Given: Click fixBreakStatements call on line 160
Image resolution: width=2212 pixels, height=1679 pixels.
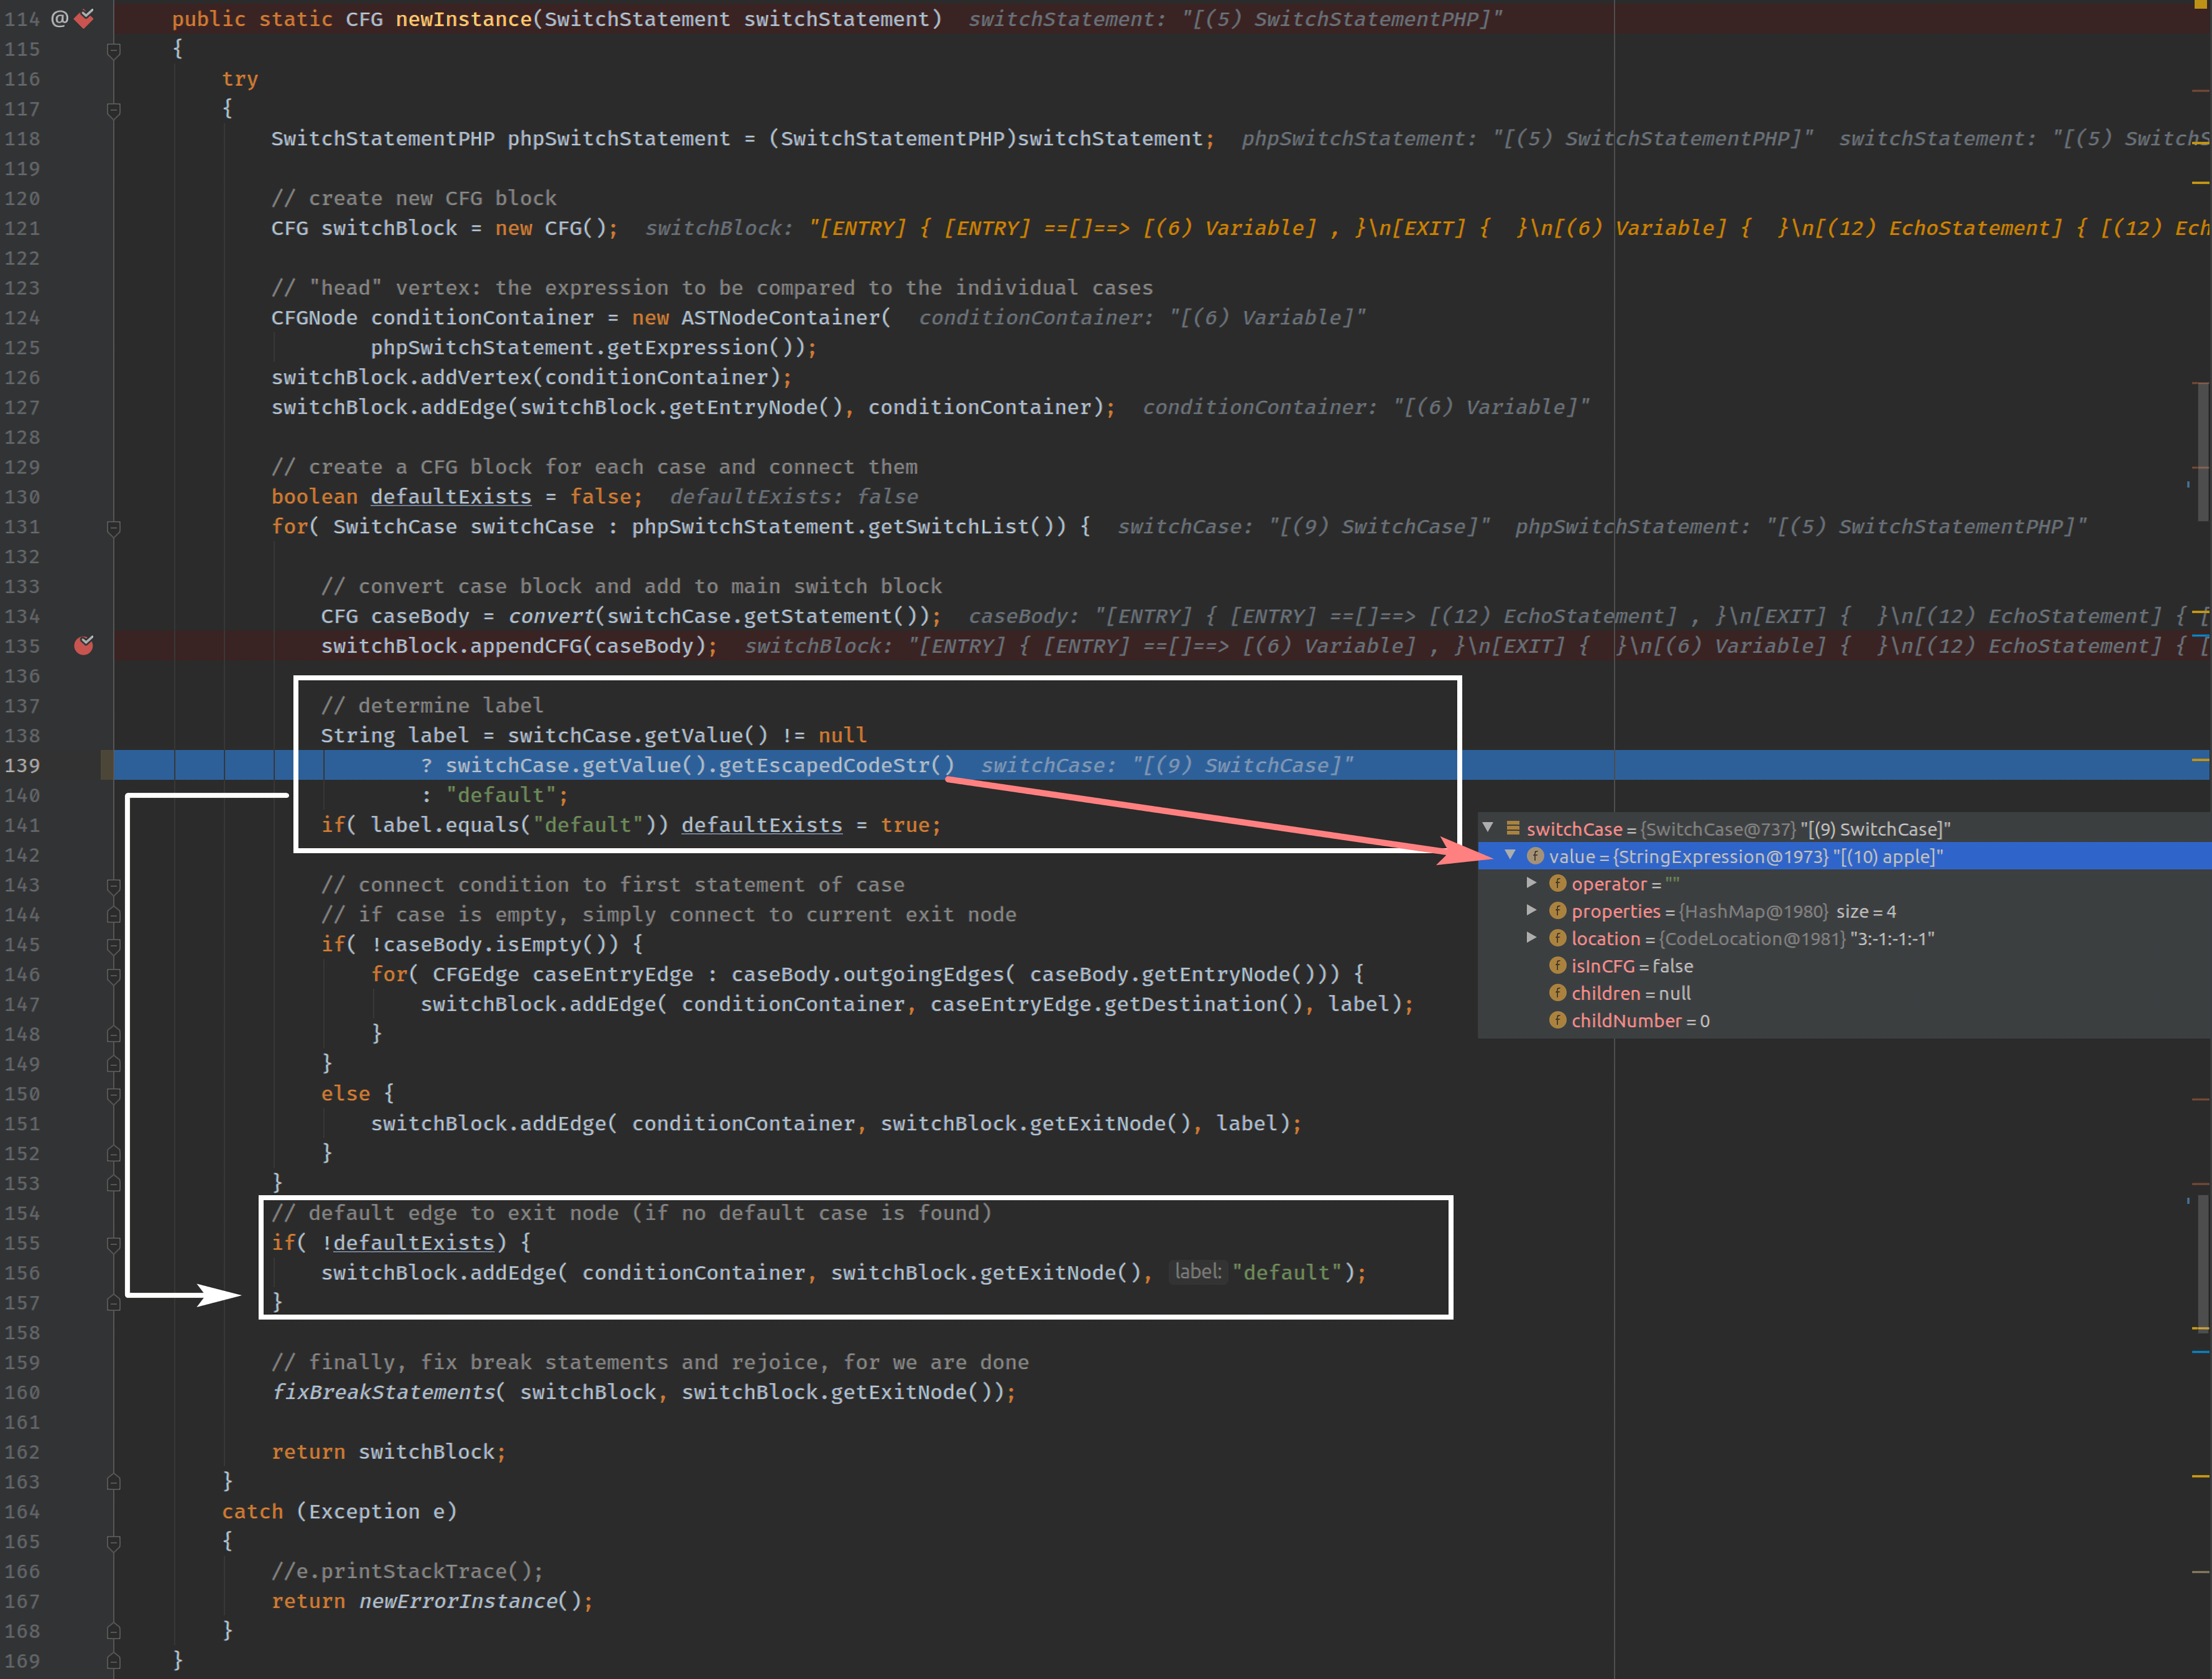Looking at the screenshot, I should pos(384,1392).
